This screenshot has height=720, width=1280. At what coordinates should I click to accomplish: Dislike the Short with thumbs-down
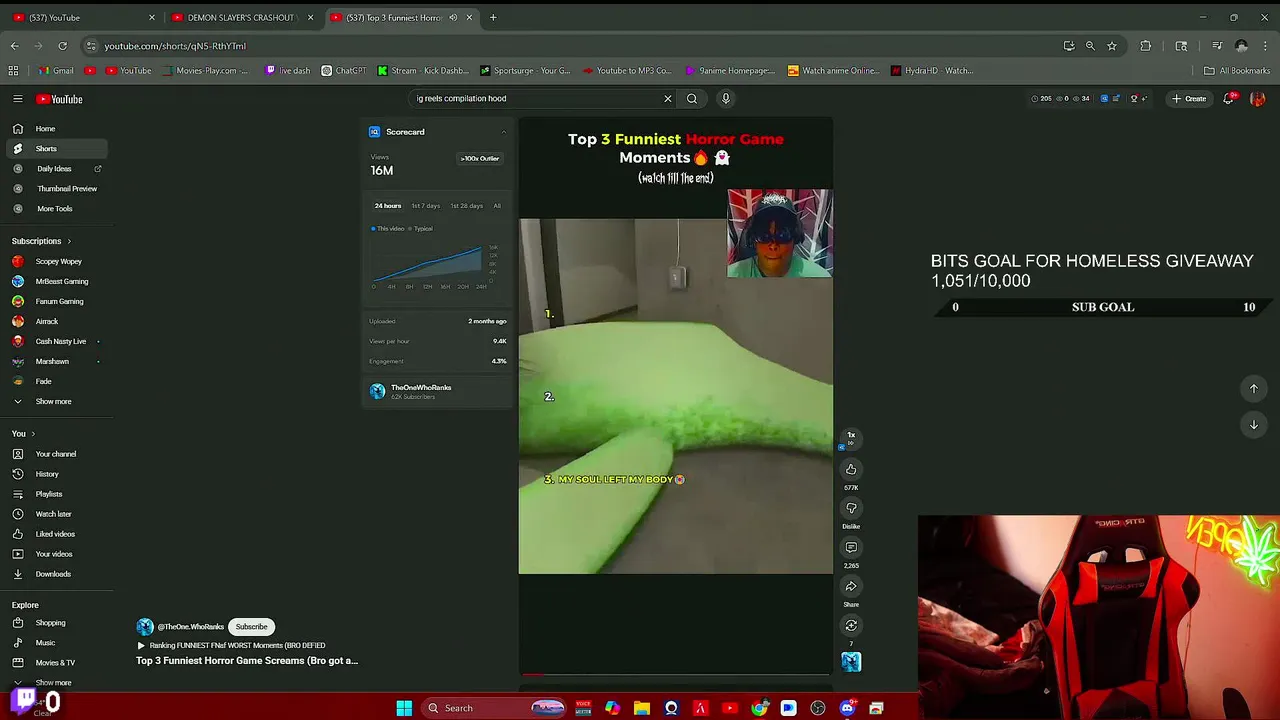851,508
